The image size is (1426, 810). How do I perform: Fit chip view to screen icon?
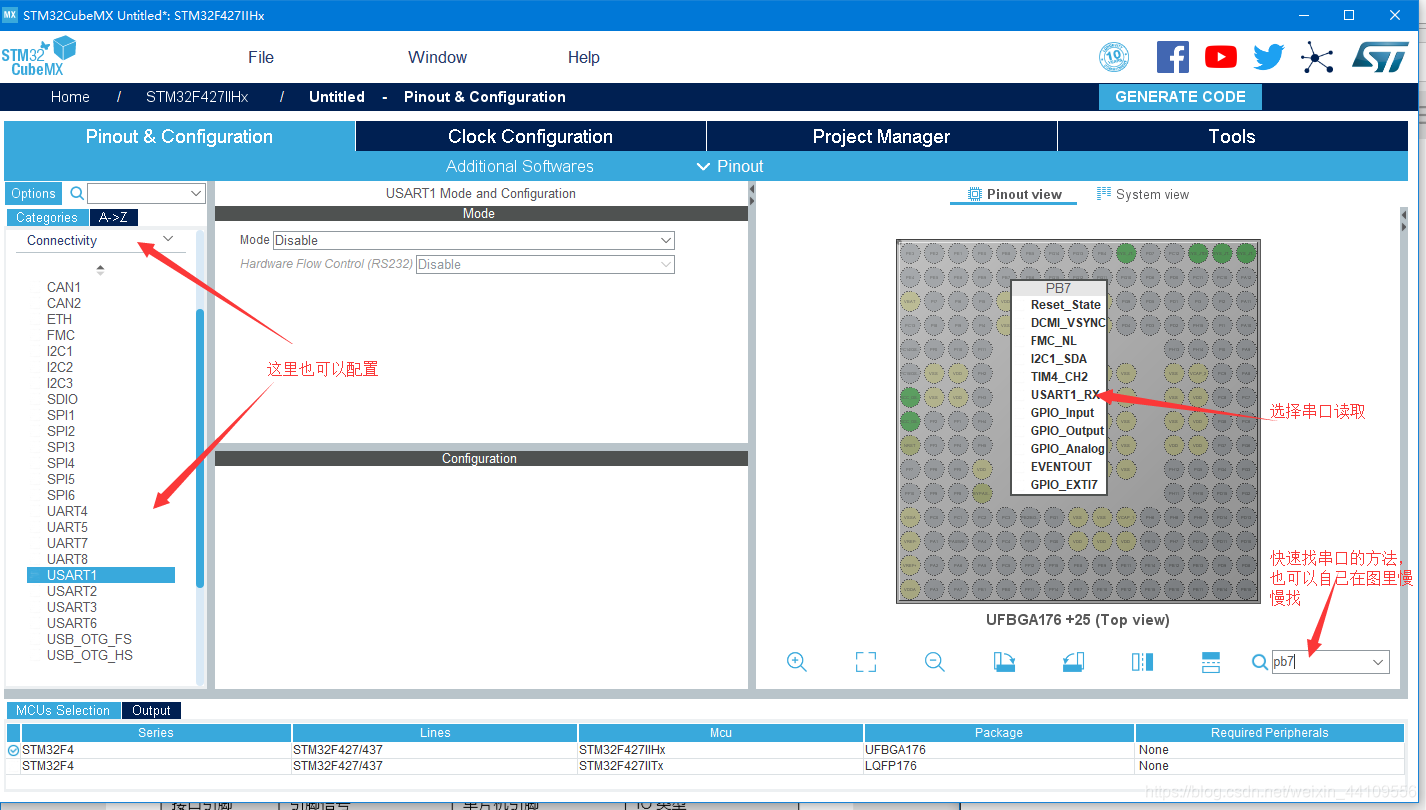[x=866, y=662]
